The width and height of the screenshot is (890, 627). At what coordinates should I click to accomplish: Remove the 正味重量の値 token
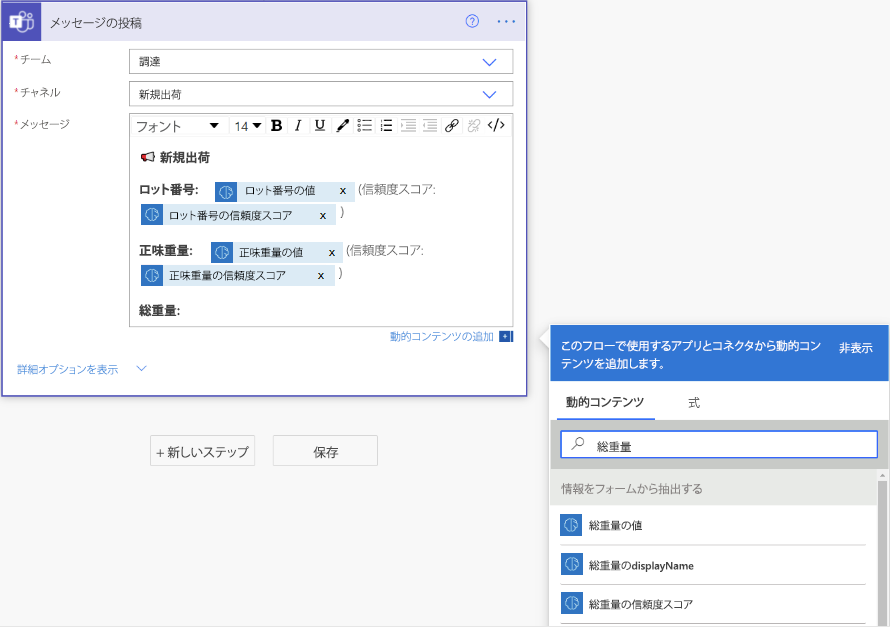coord(331,253)
